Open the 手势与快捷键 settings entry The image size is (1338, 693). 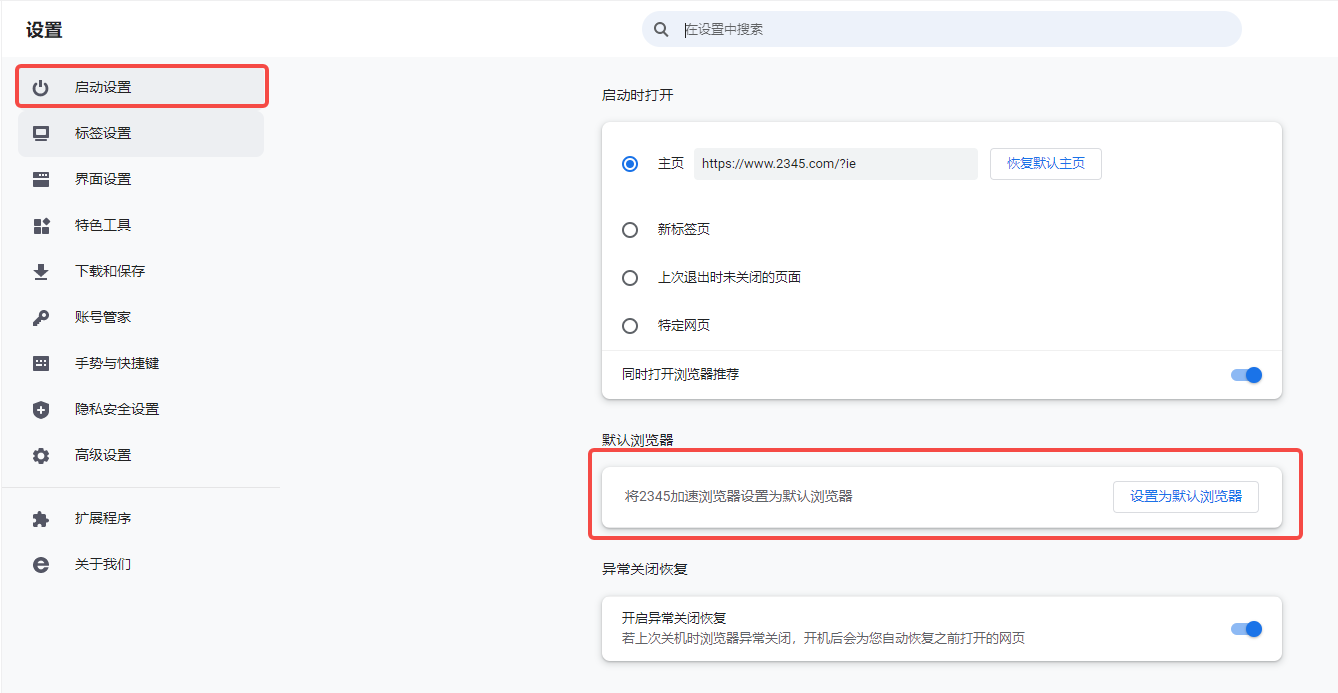(40, 362)
